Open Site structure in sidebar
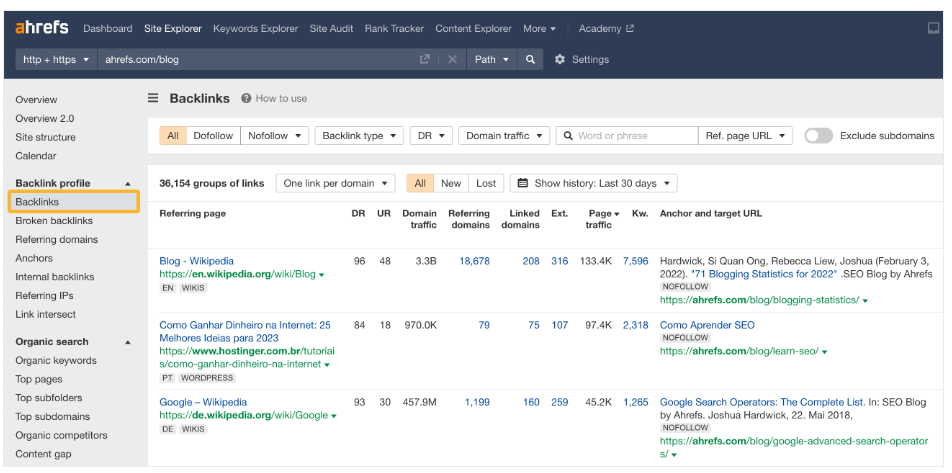Viewport: 952px width, 473px height. click(46, 137)
